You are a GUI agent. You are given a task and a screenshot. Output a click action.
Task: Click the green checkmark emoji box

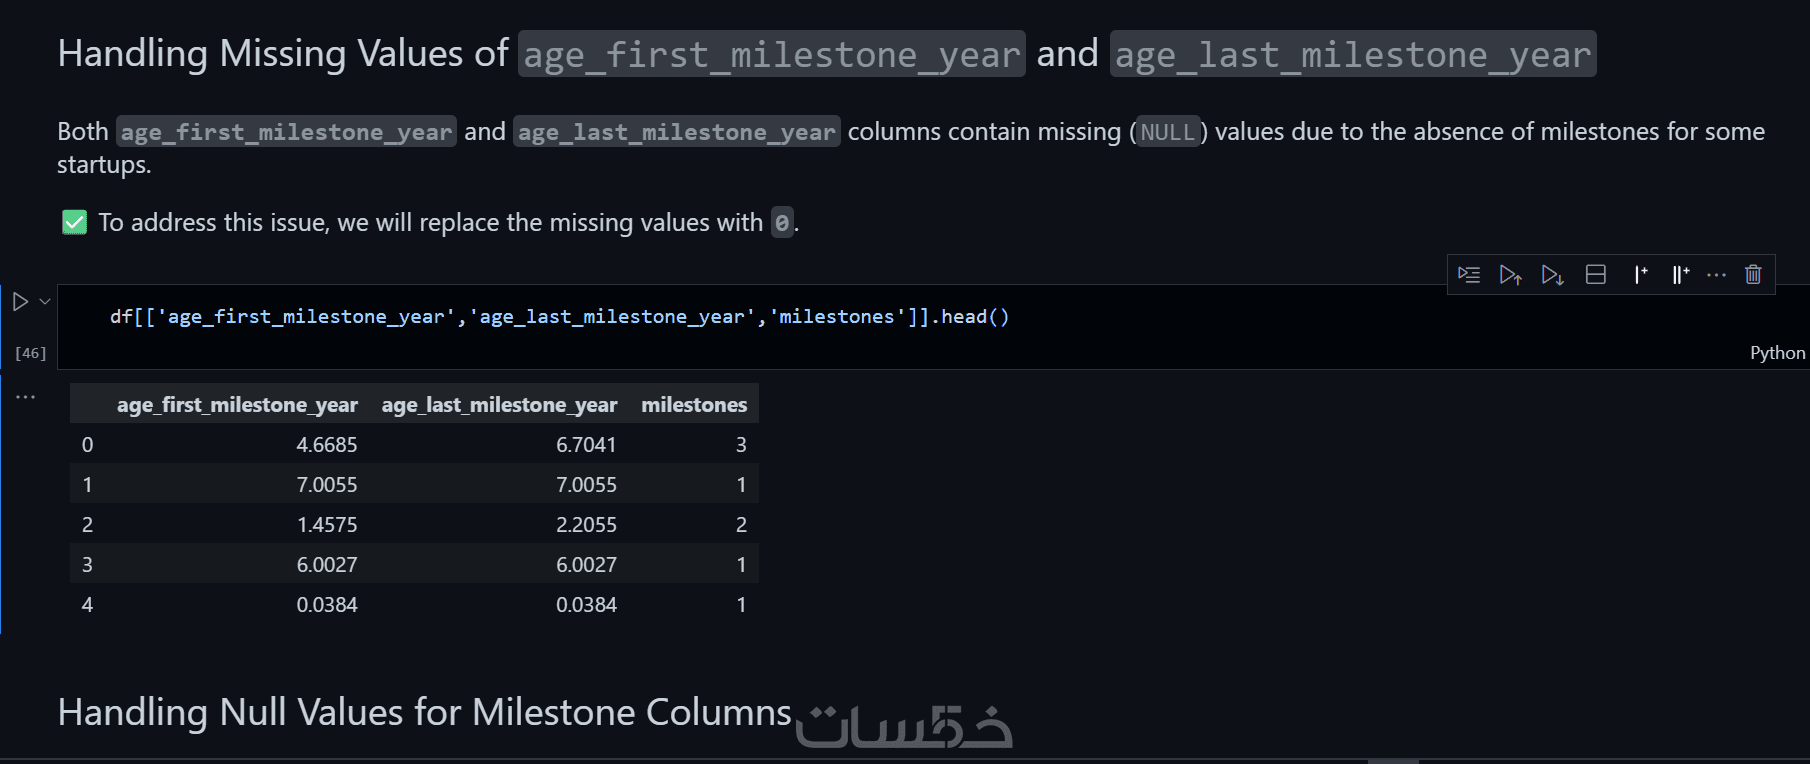75,222
